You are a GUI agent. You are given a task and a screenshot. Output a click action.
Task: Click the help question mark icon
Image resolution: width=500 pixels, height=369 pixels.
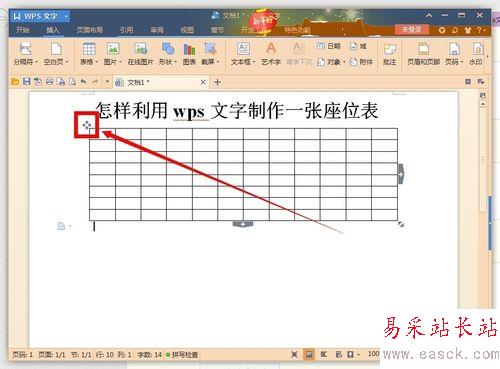[x=479, y=30]
